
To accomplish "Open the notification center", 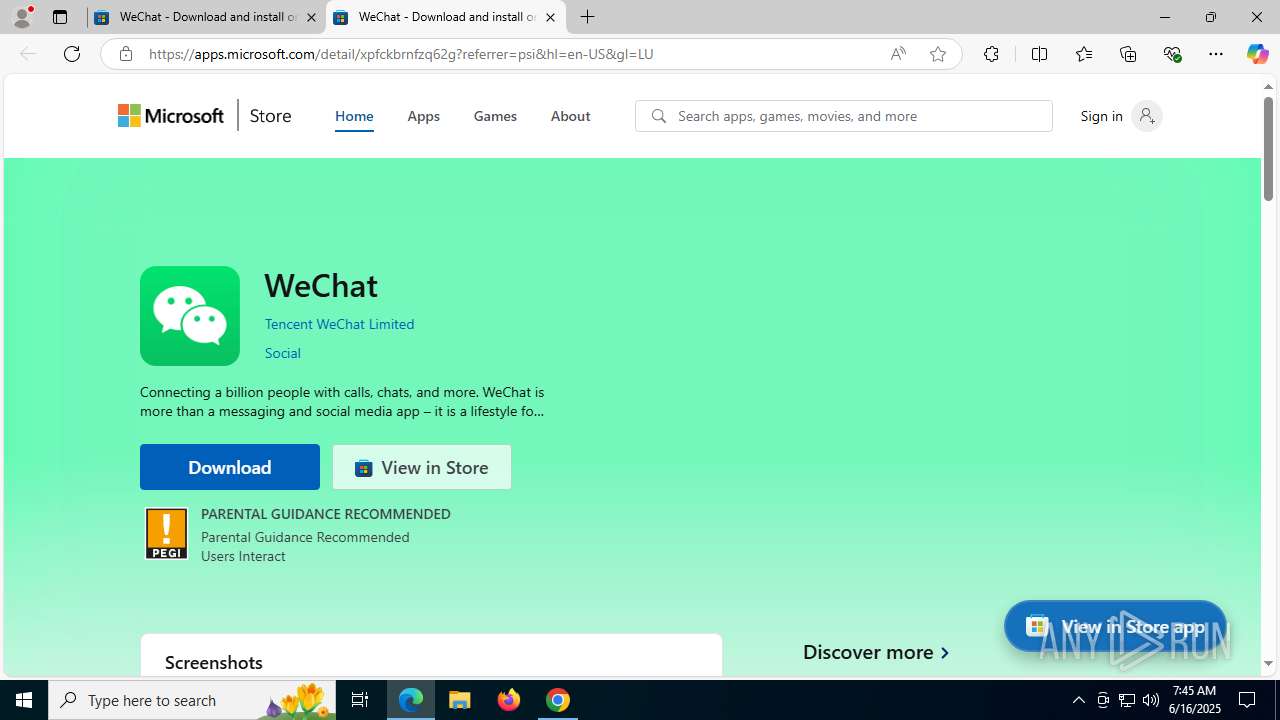I will click(x=1248, y=700).
